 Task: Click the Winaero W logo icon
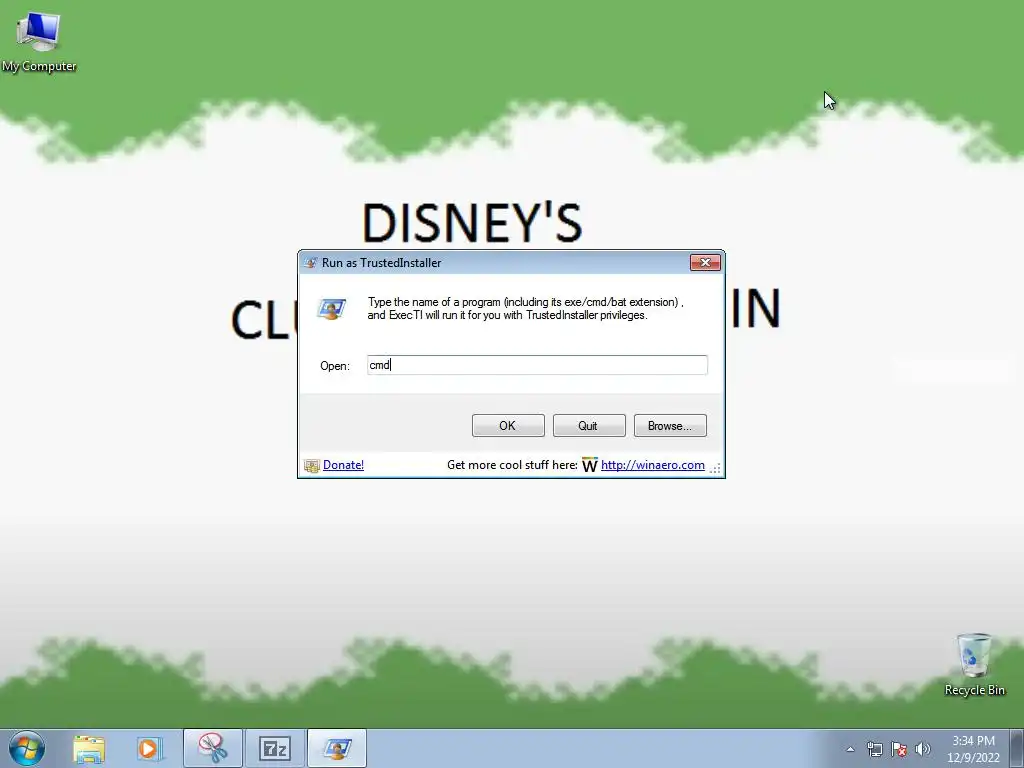[590, 465]
